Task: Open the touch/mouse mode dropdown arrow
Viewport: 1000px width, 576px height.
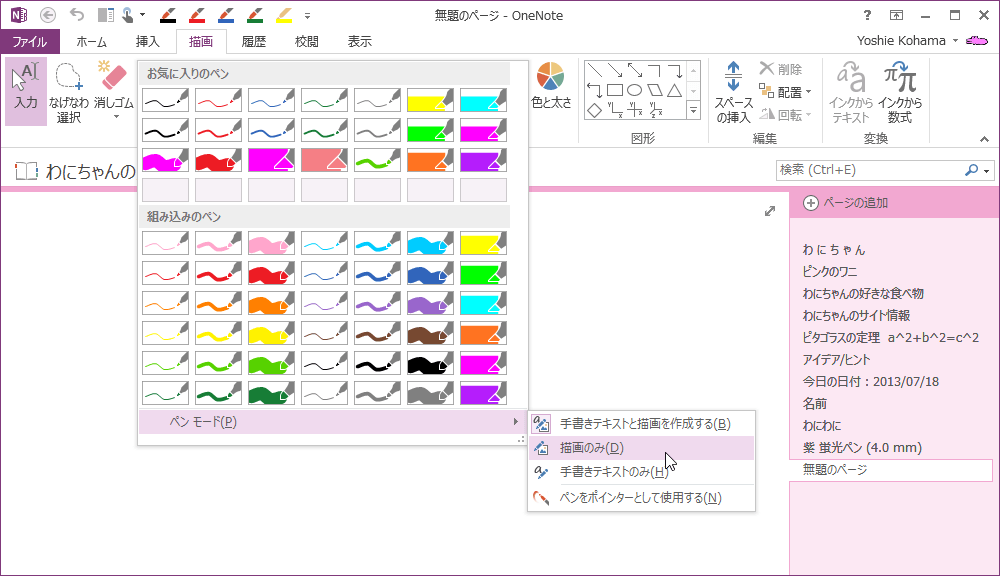Action: coord(142,15)
